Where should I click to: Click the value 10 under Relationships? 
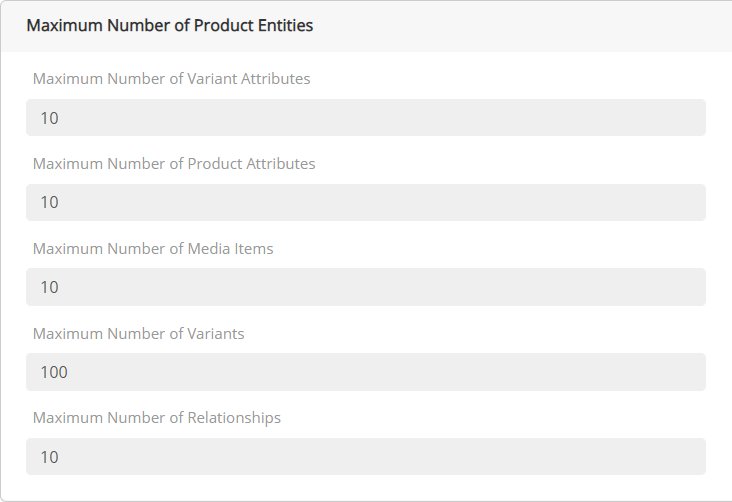click(49, 458)
